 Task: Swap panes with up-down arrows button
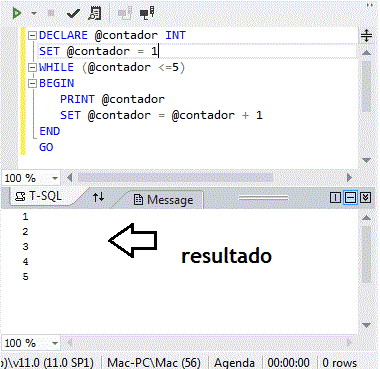pos(99,197)
